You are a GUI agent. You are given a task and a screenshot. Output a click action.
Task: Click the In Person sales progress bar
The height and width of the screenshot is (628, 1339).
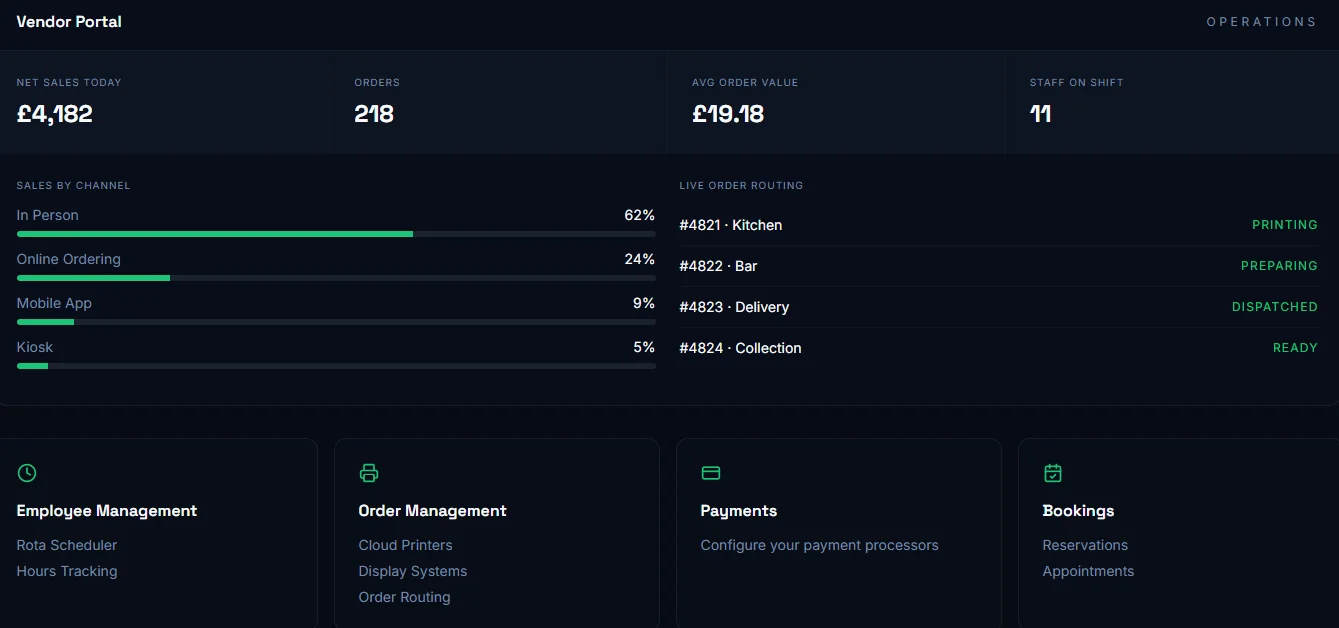336,234
